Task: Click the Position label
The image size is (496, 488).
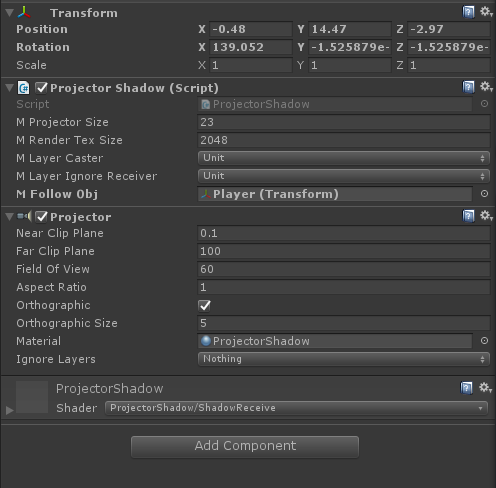Action: click(42, 29)
